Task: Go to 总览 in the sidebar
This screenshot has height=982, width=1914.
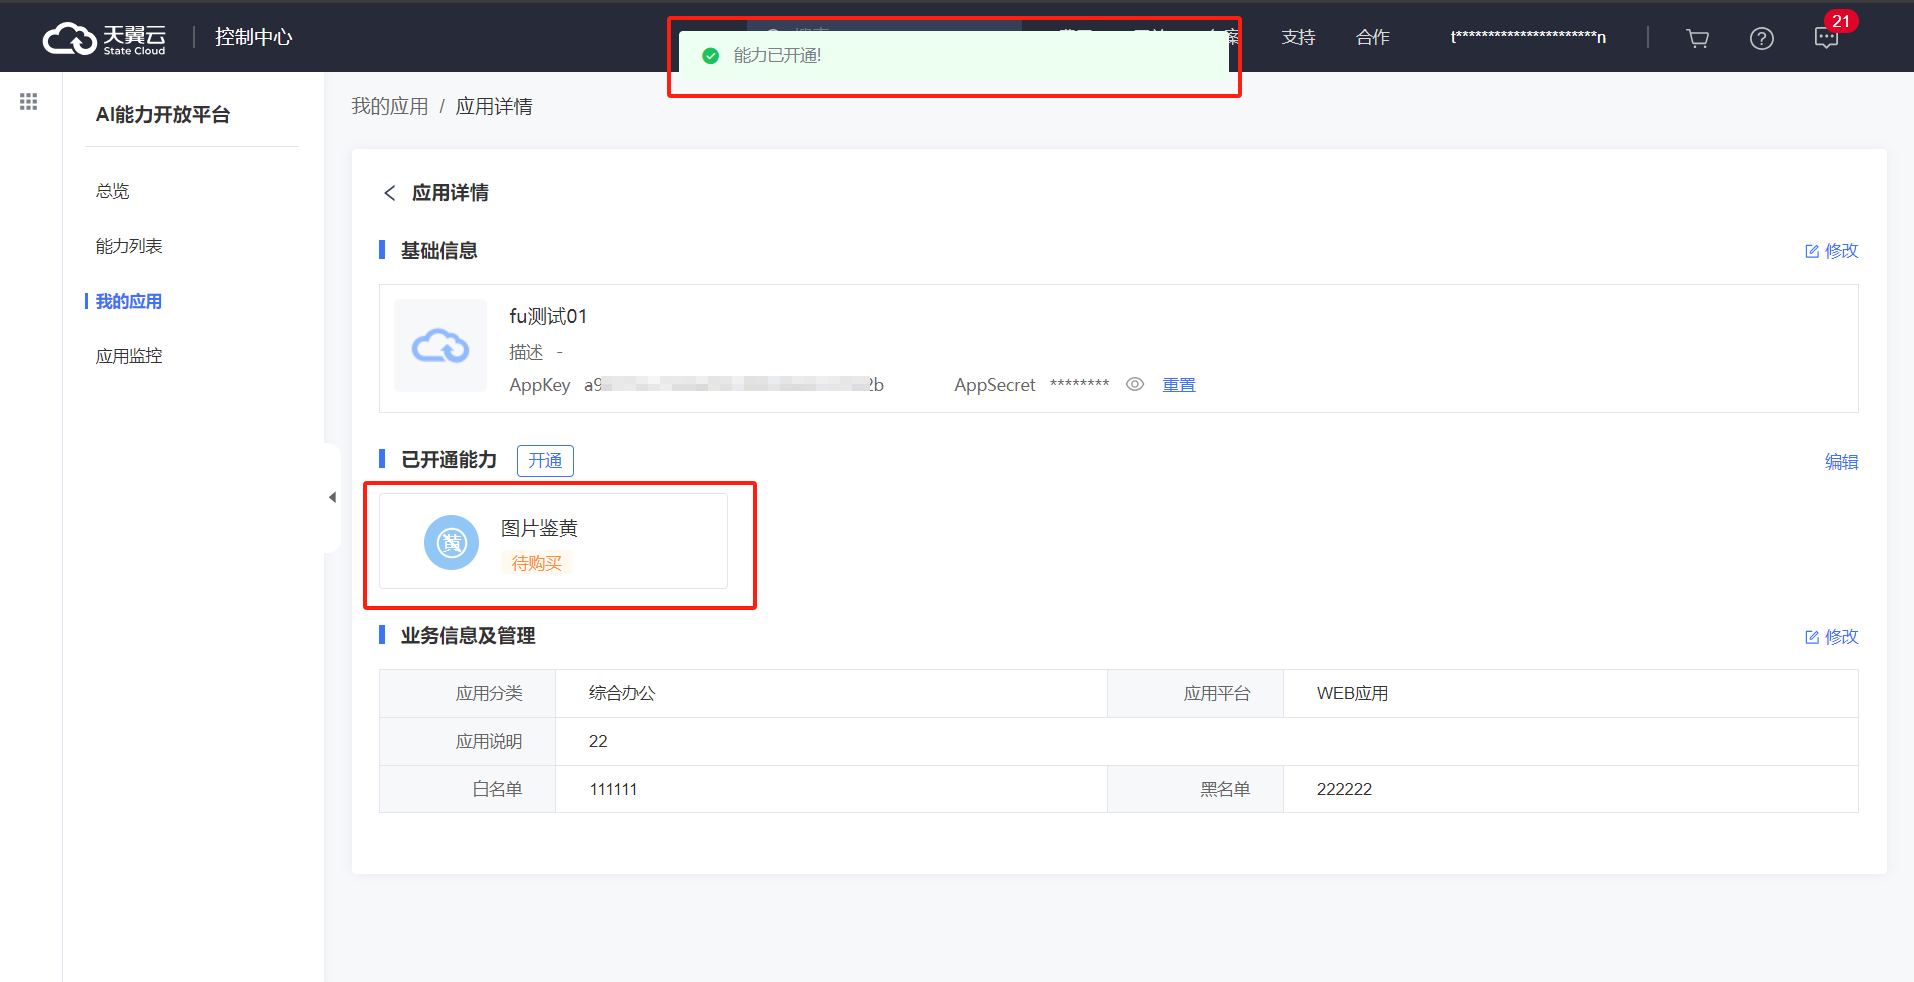Action: [112, 191]
